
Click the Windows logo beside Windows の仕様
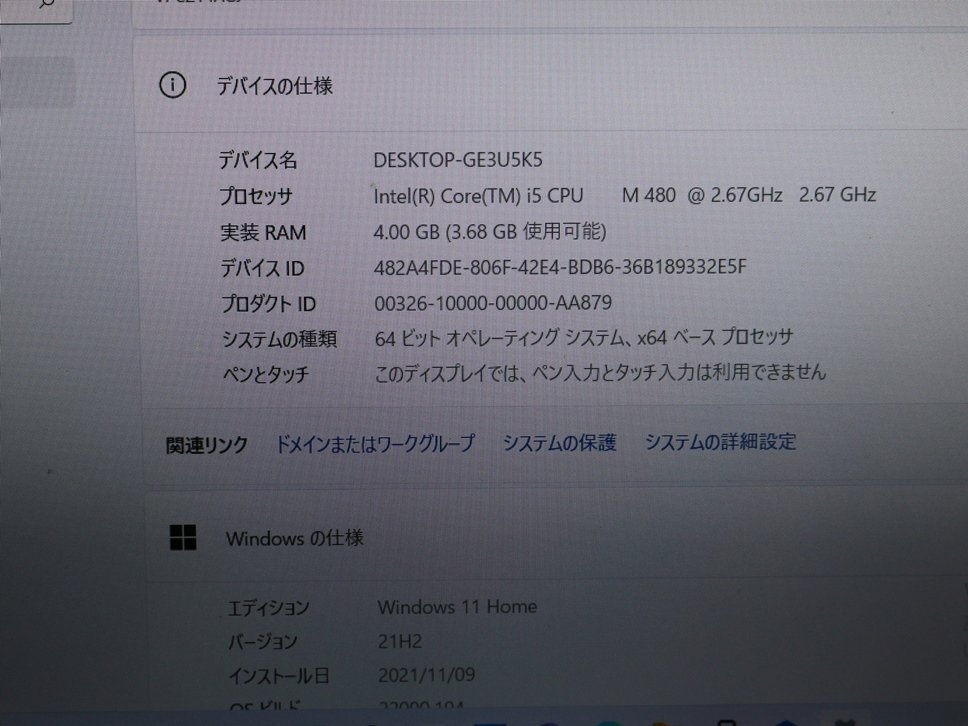(x=183, y=538)
